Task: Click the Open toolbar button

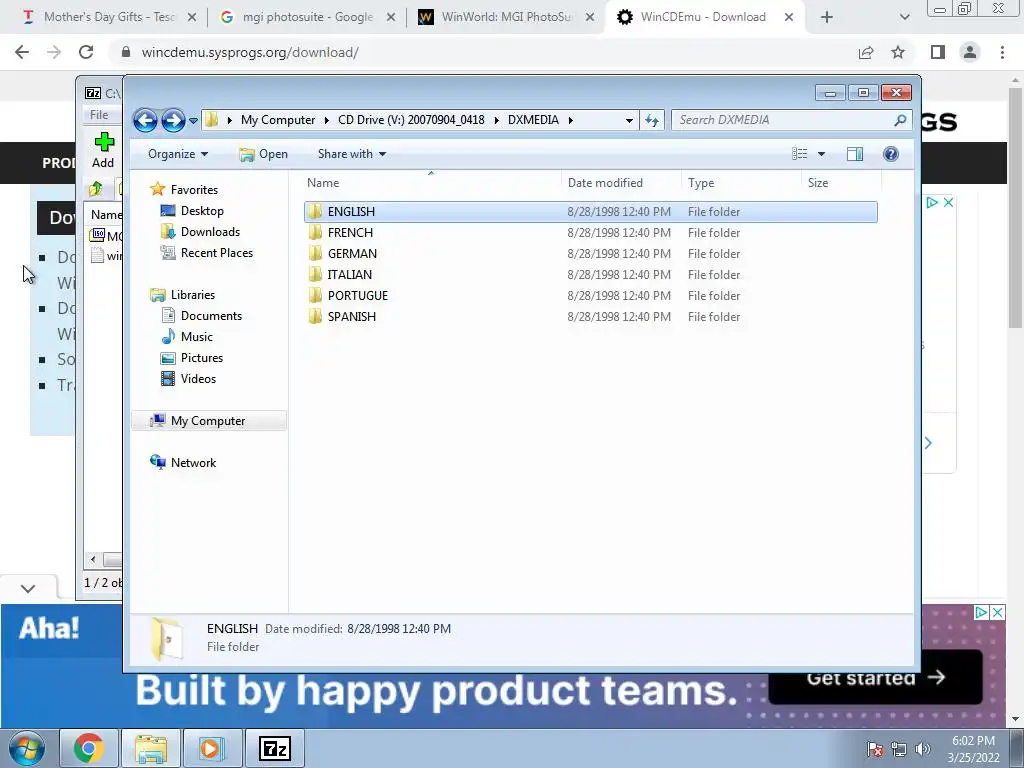Action: 263,154
